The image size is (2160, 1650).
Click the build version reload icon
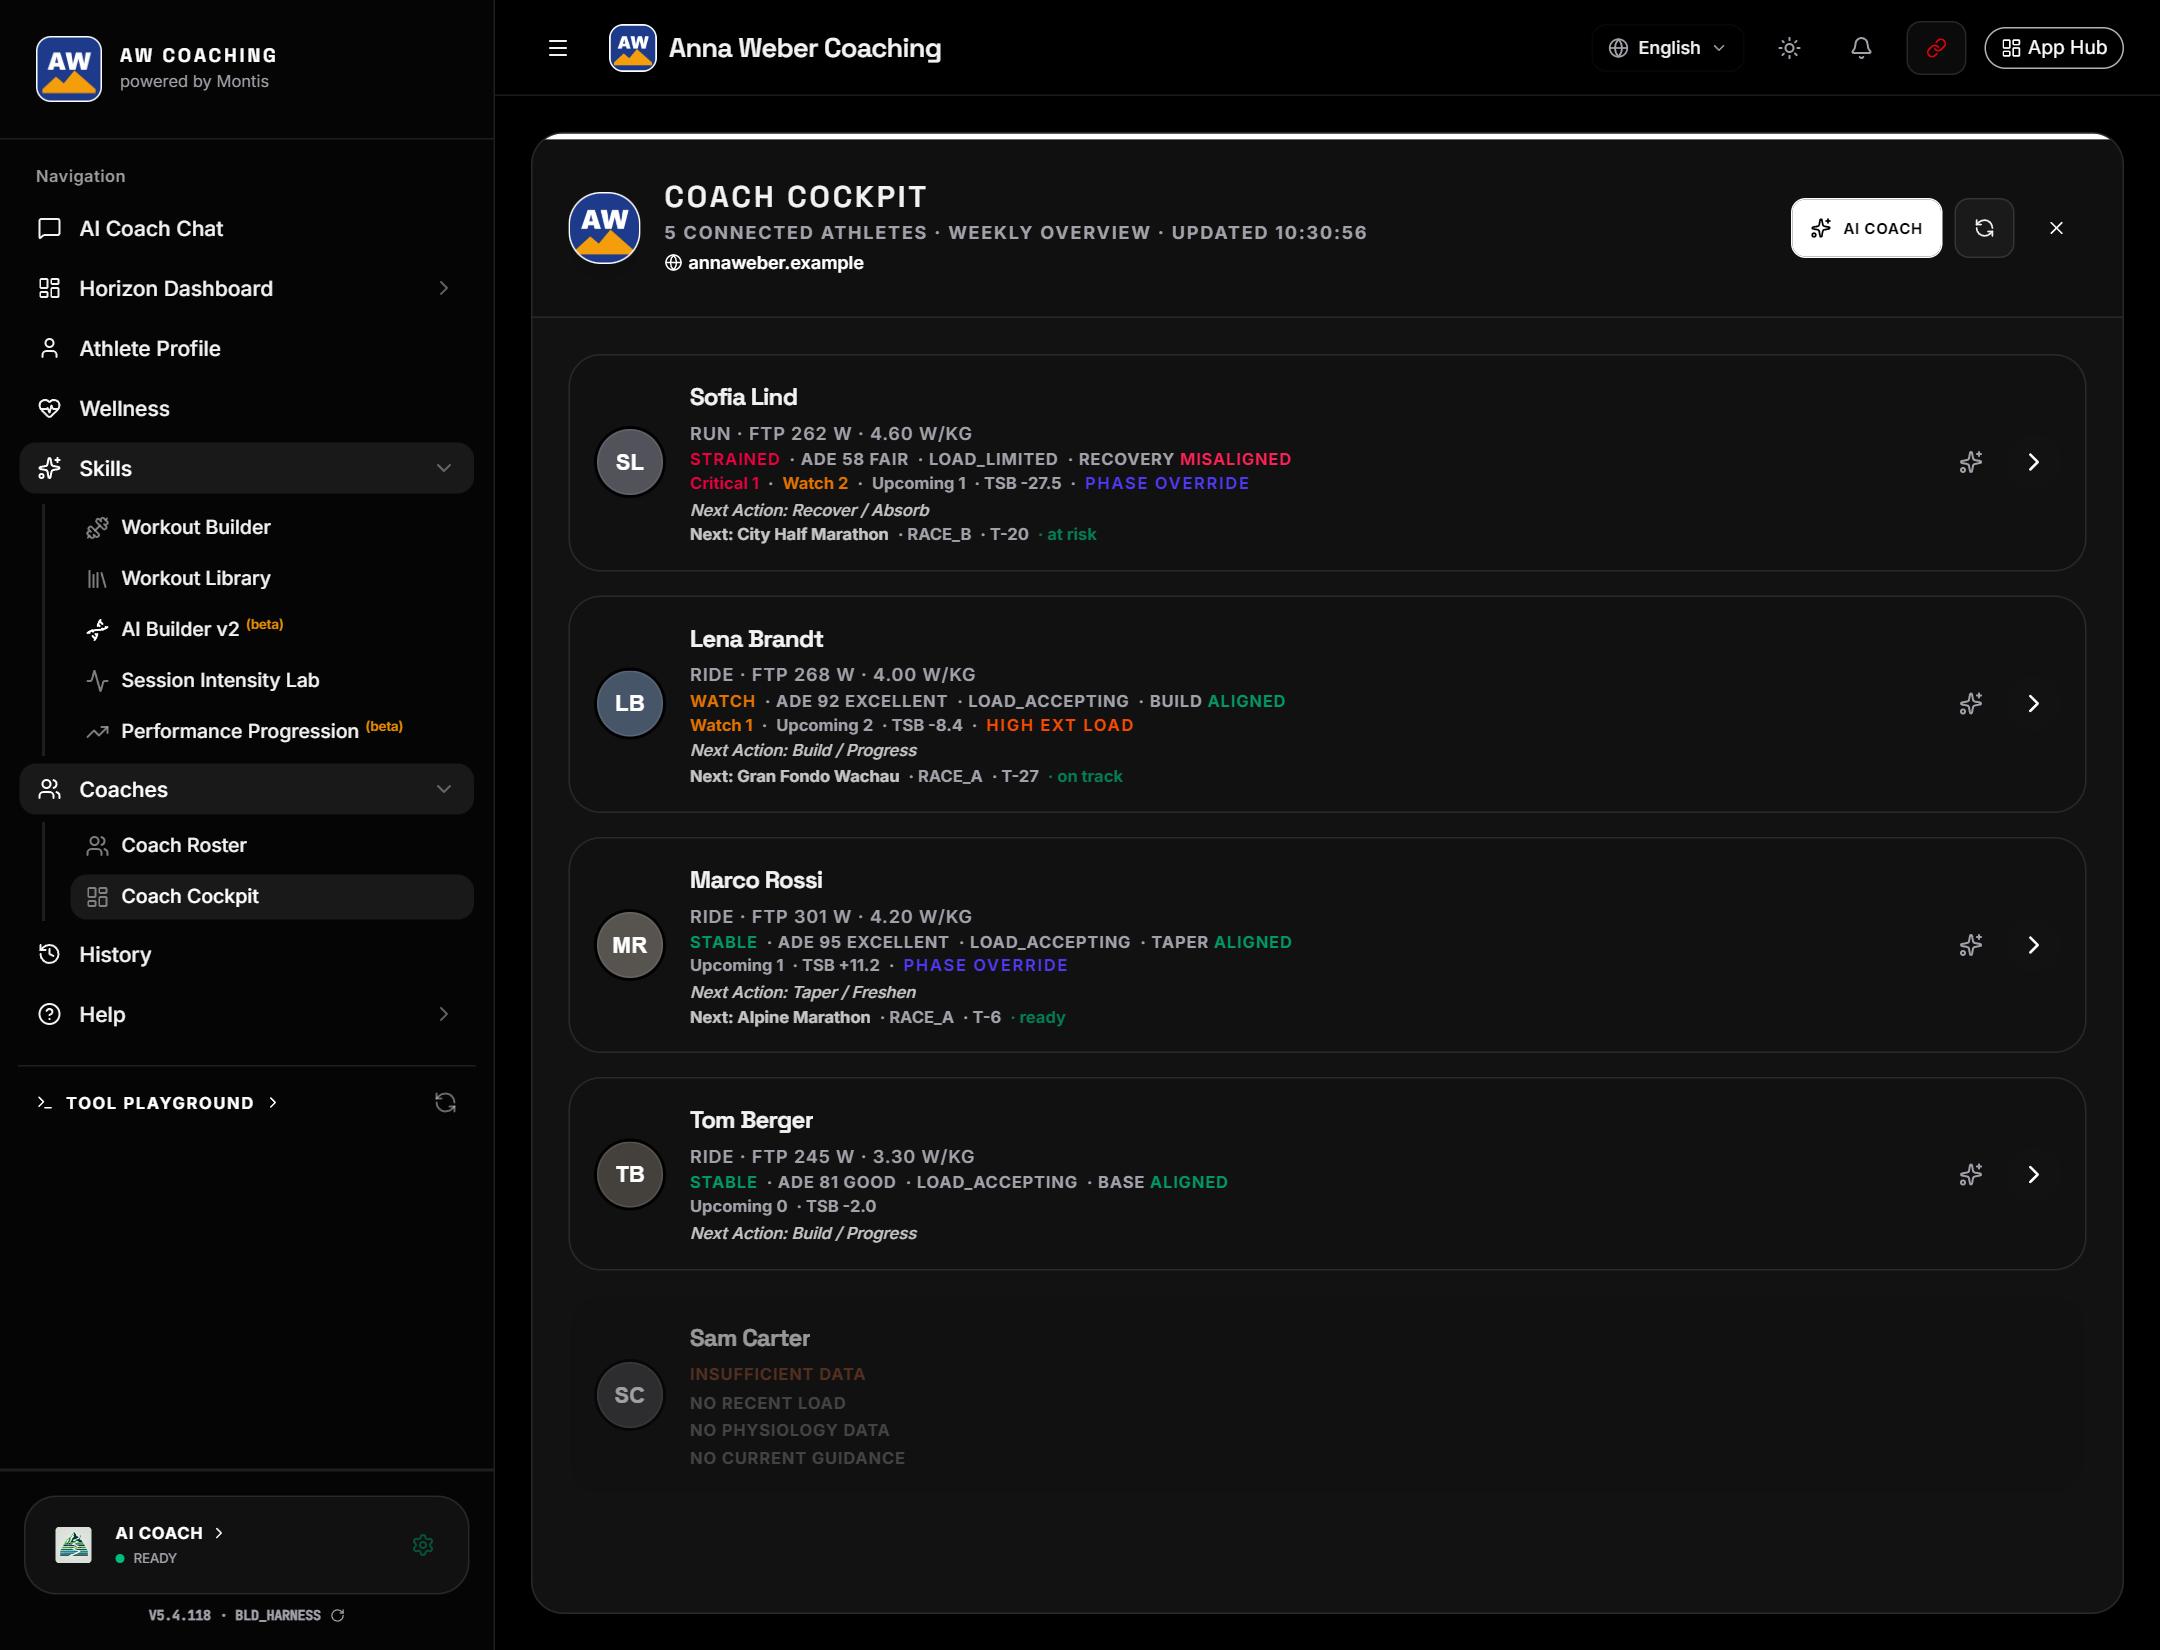click(338, 1615)
